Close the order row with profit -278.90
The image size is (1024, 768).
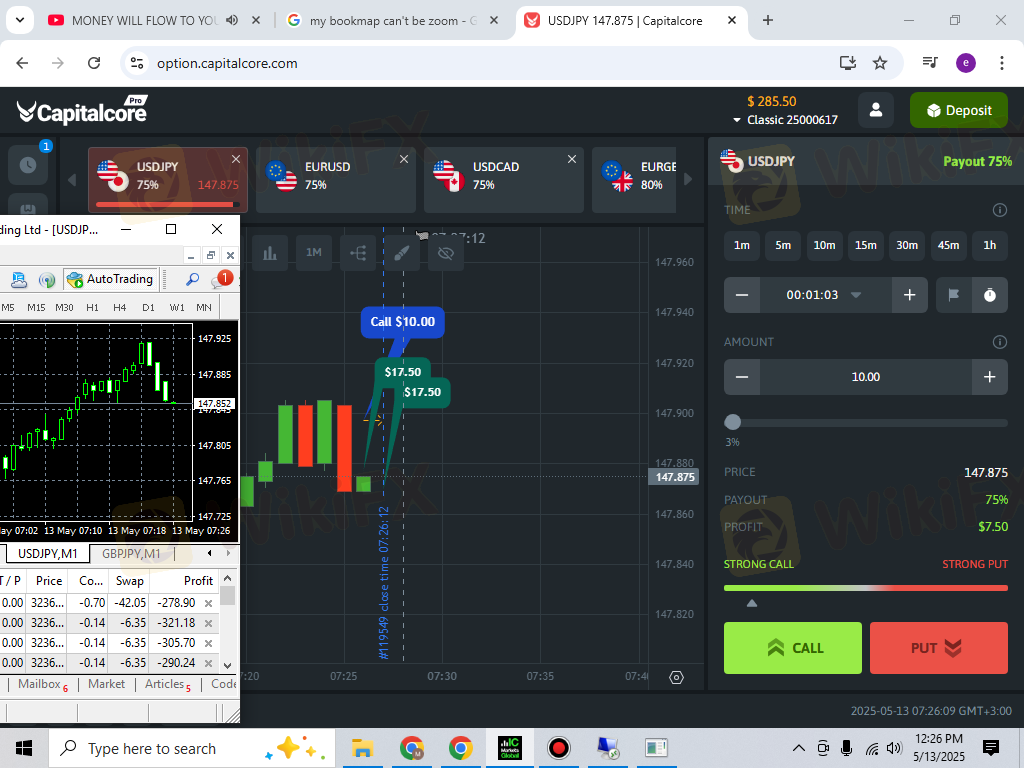[208, 603]
